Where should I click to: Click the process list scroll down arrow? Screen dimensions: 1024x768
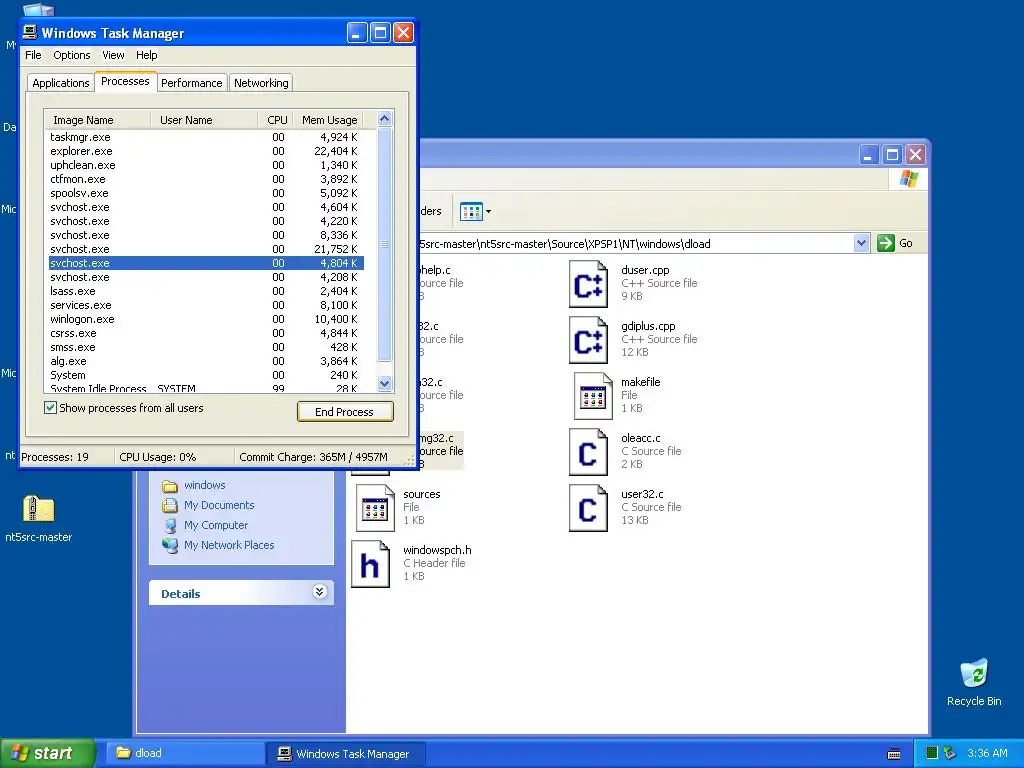(385, 384)
